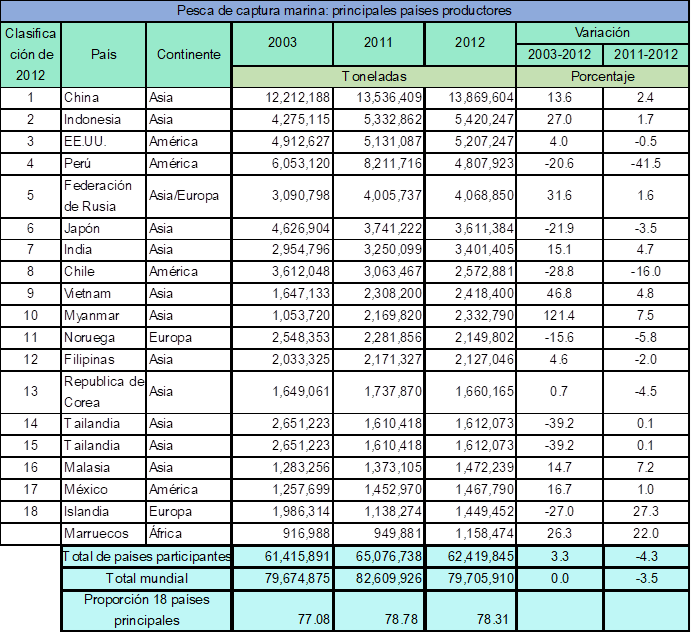Click the 'Clasificación de 2012' header cell
691x633 pixels.
(30, 54)
